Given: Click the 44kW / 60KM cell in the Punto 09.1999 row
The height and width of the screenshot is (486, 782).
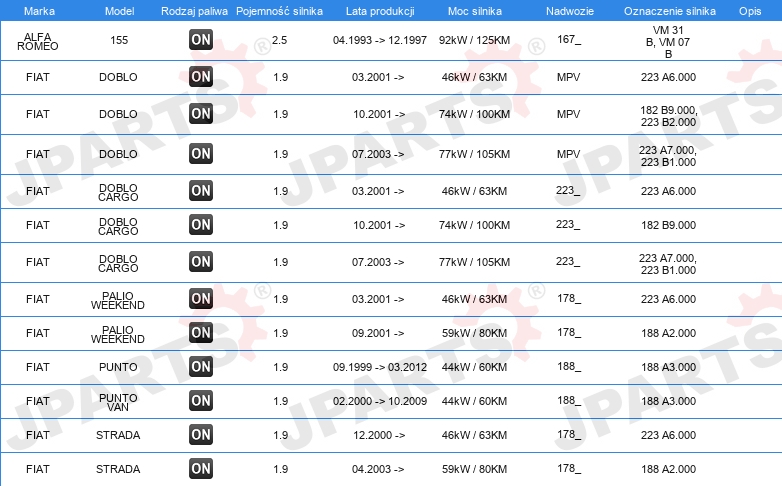Looking at the screenshot, I should 474,367.
